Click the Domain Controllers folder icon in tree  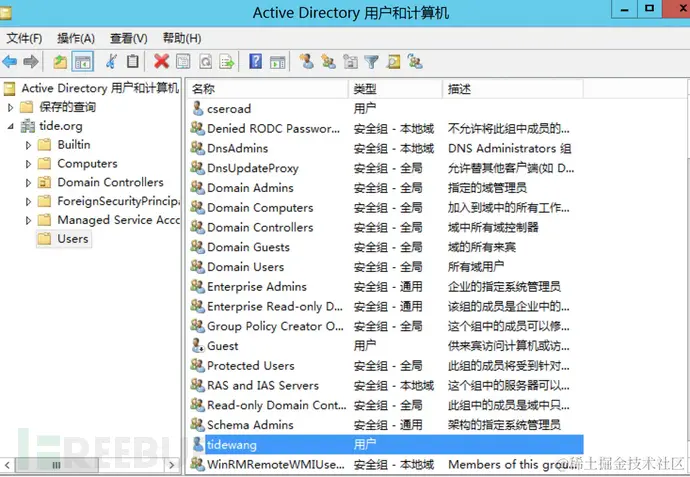pos(44,182)
